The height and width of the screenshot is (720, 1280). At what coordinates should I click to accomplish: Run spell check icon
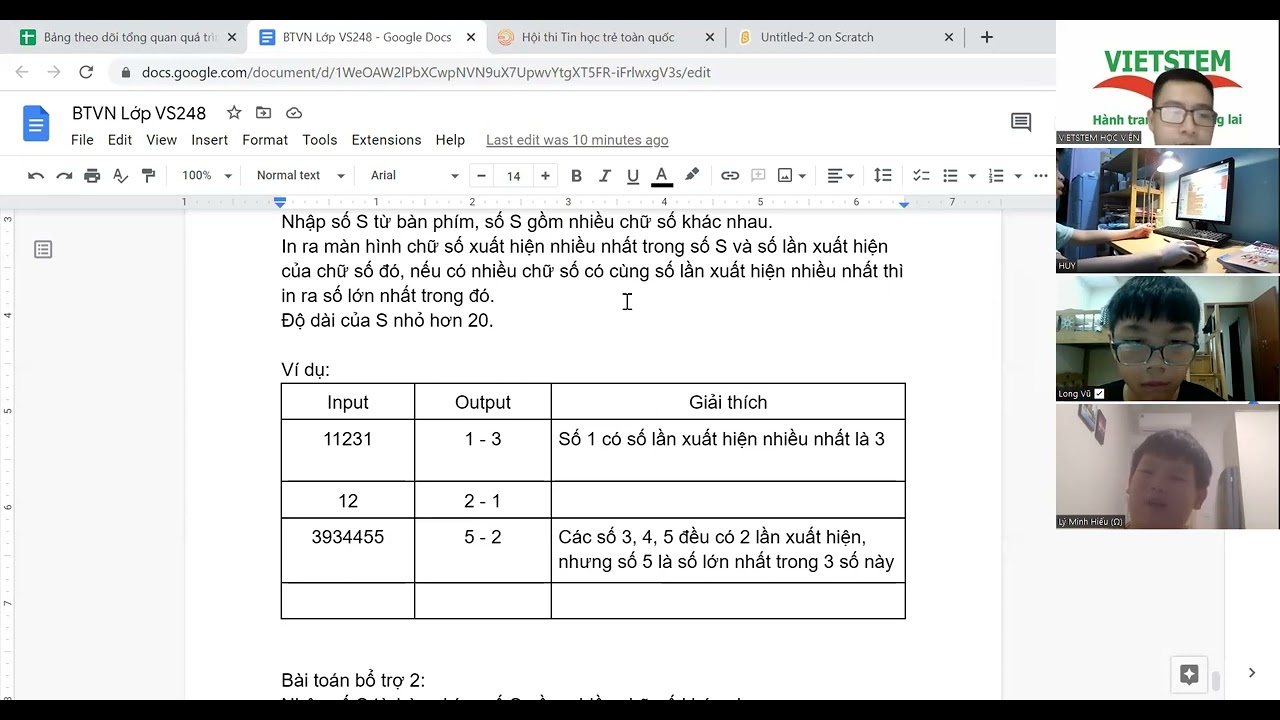[120, 176]
